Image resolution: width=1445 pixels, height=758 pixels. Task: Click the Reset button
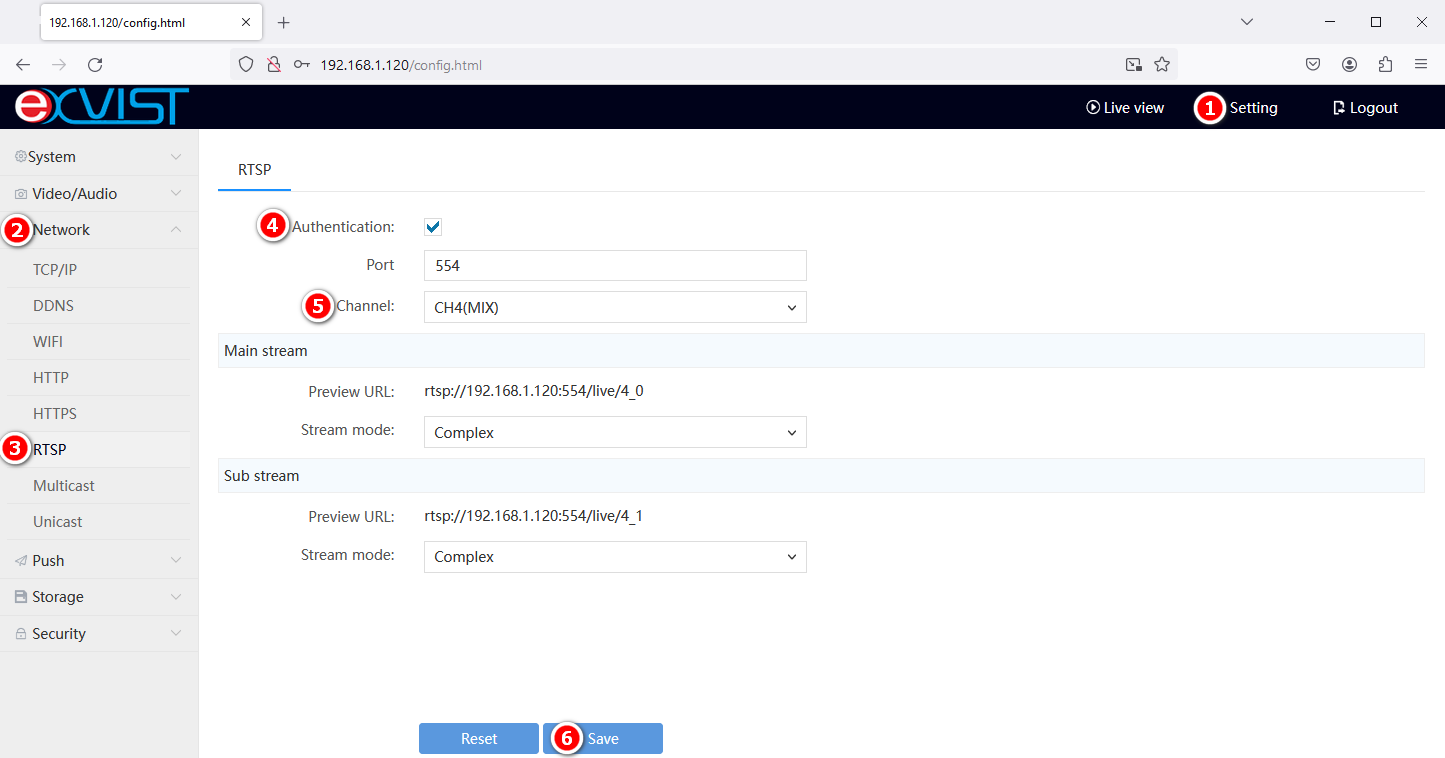click(479, 739)
